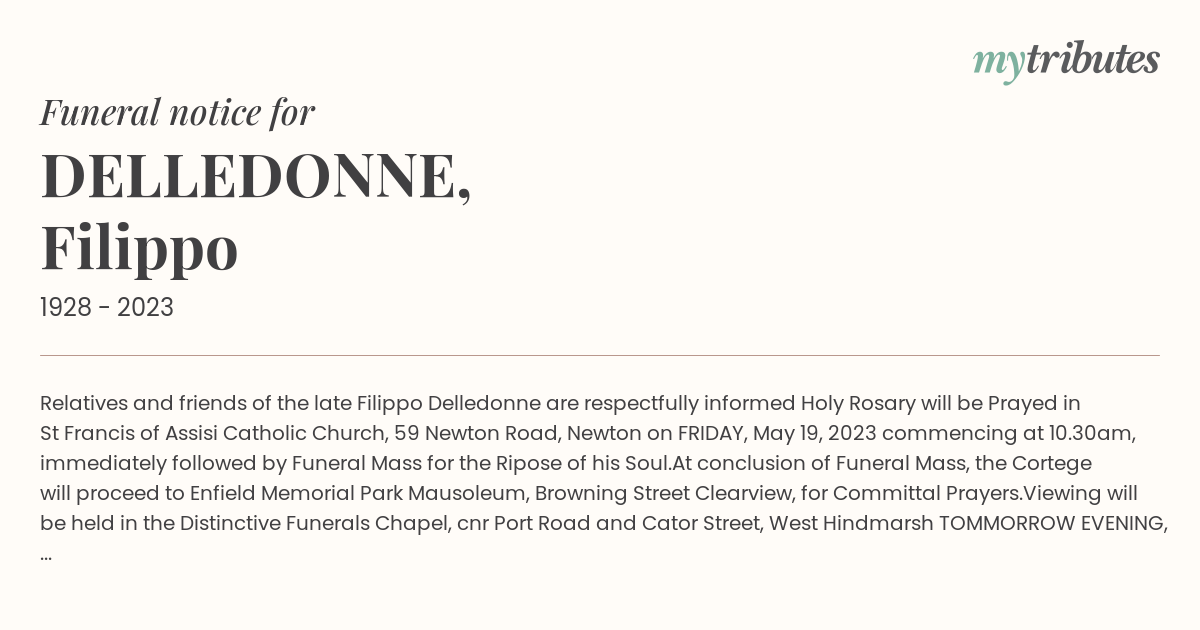Select the date "FRIDAY, May 19, 2023"
Screen dimensions: 1200x630
click(x=777, y=434)
